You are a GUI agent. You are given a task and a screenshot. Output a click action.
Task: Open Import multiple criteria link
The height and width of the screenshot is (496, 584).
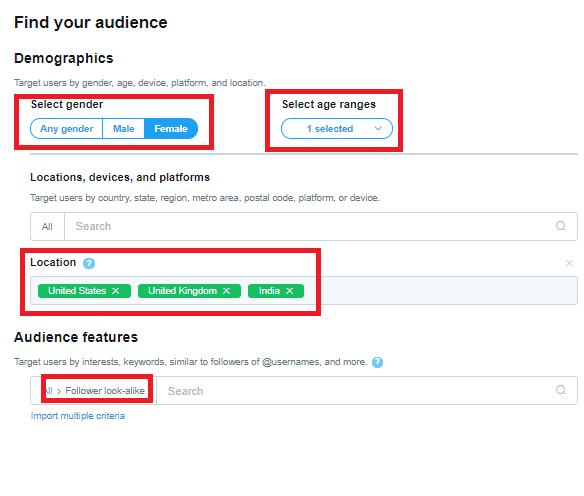[78, 416]
